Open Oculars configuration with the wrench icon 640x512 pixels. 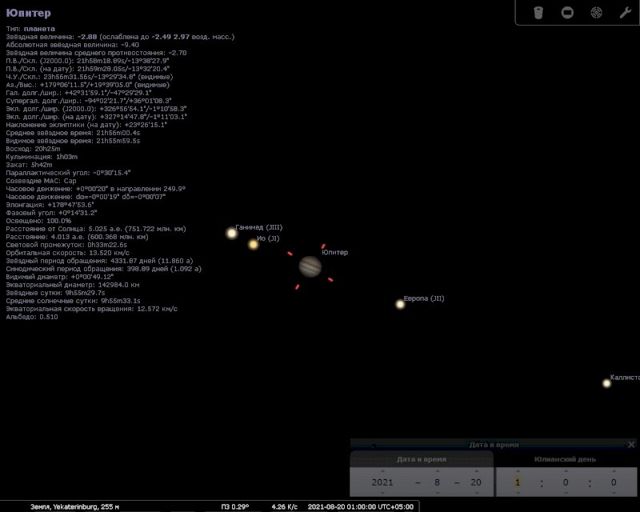pos(624,12)
